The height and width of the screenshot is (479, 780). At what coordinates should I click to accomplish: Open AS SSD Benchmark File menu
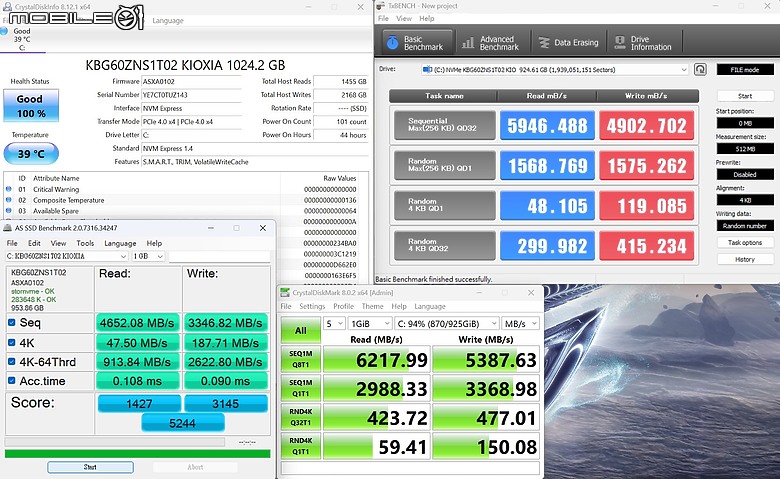coord(12,243)
